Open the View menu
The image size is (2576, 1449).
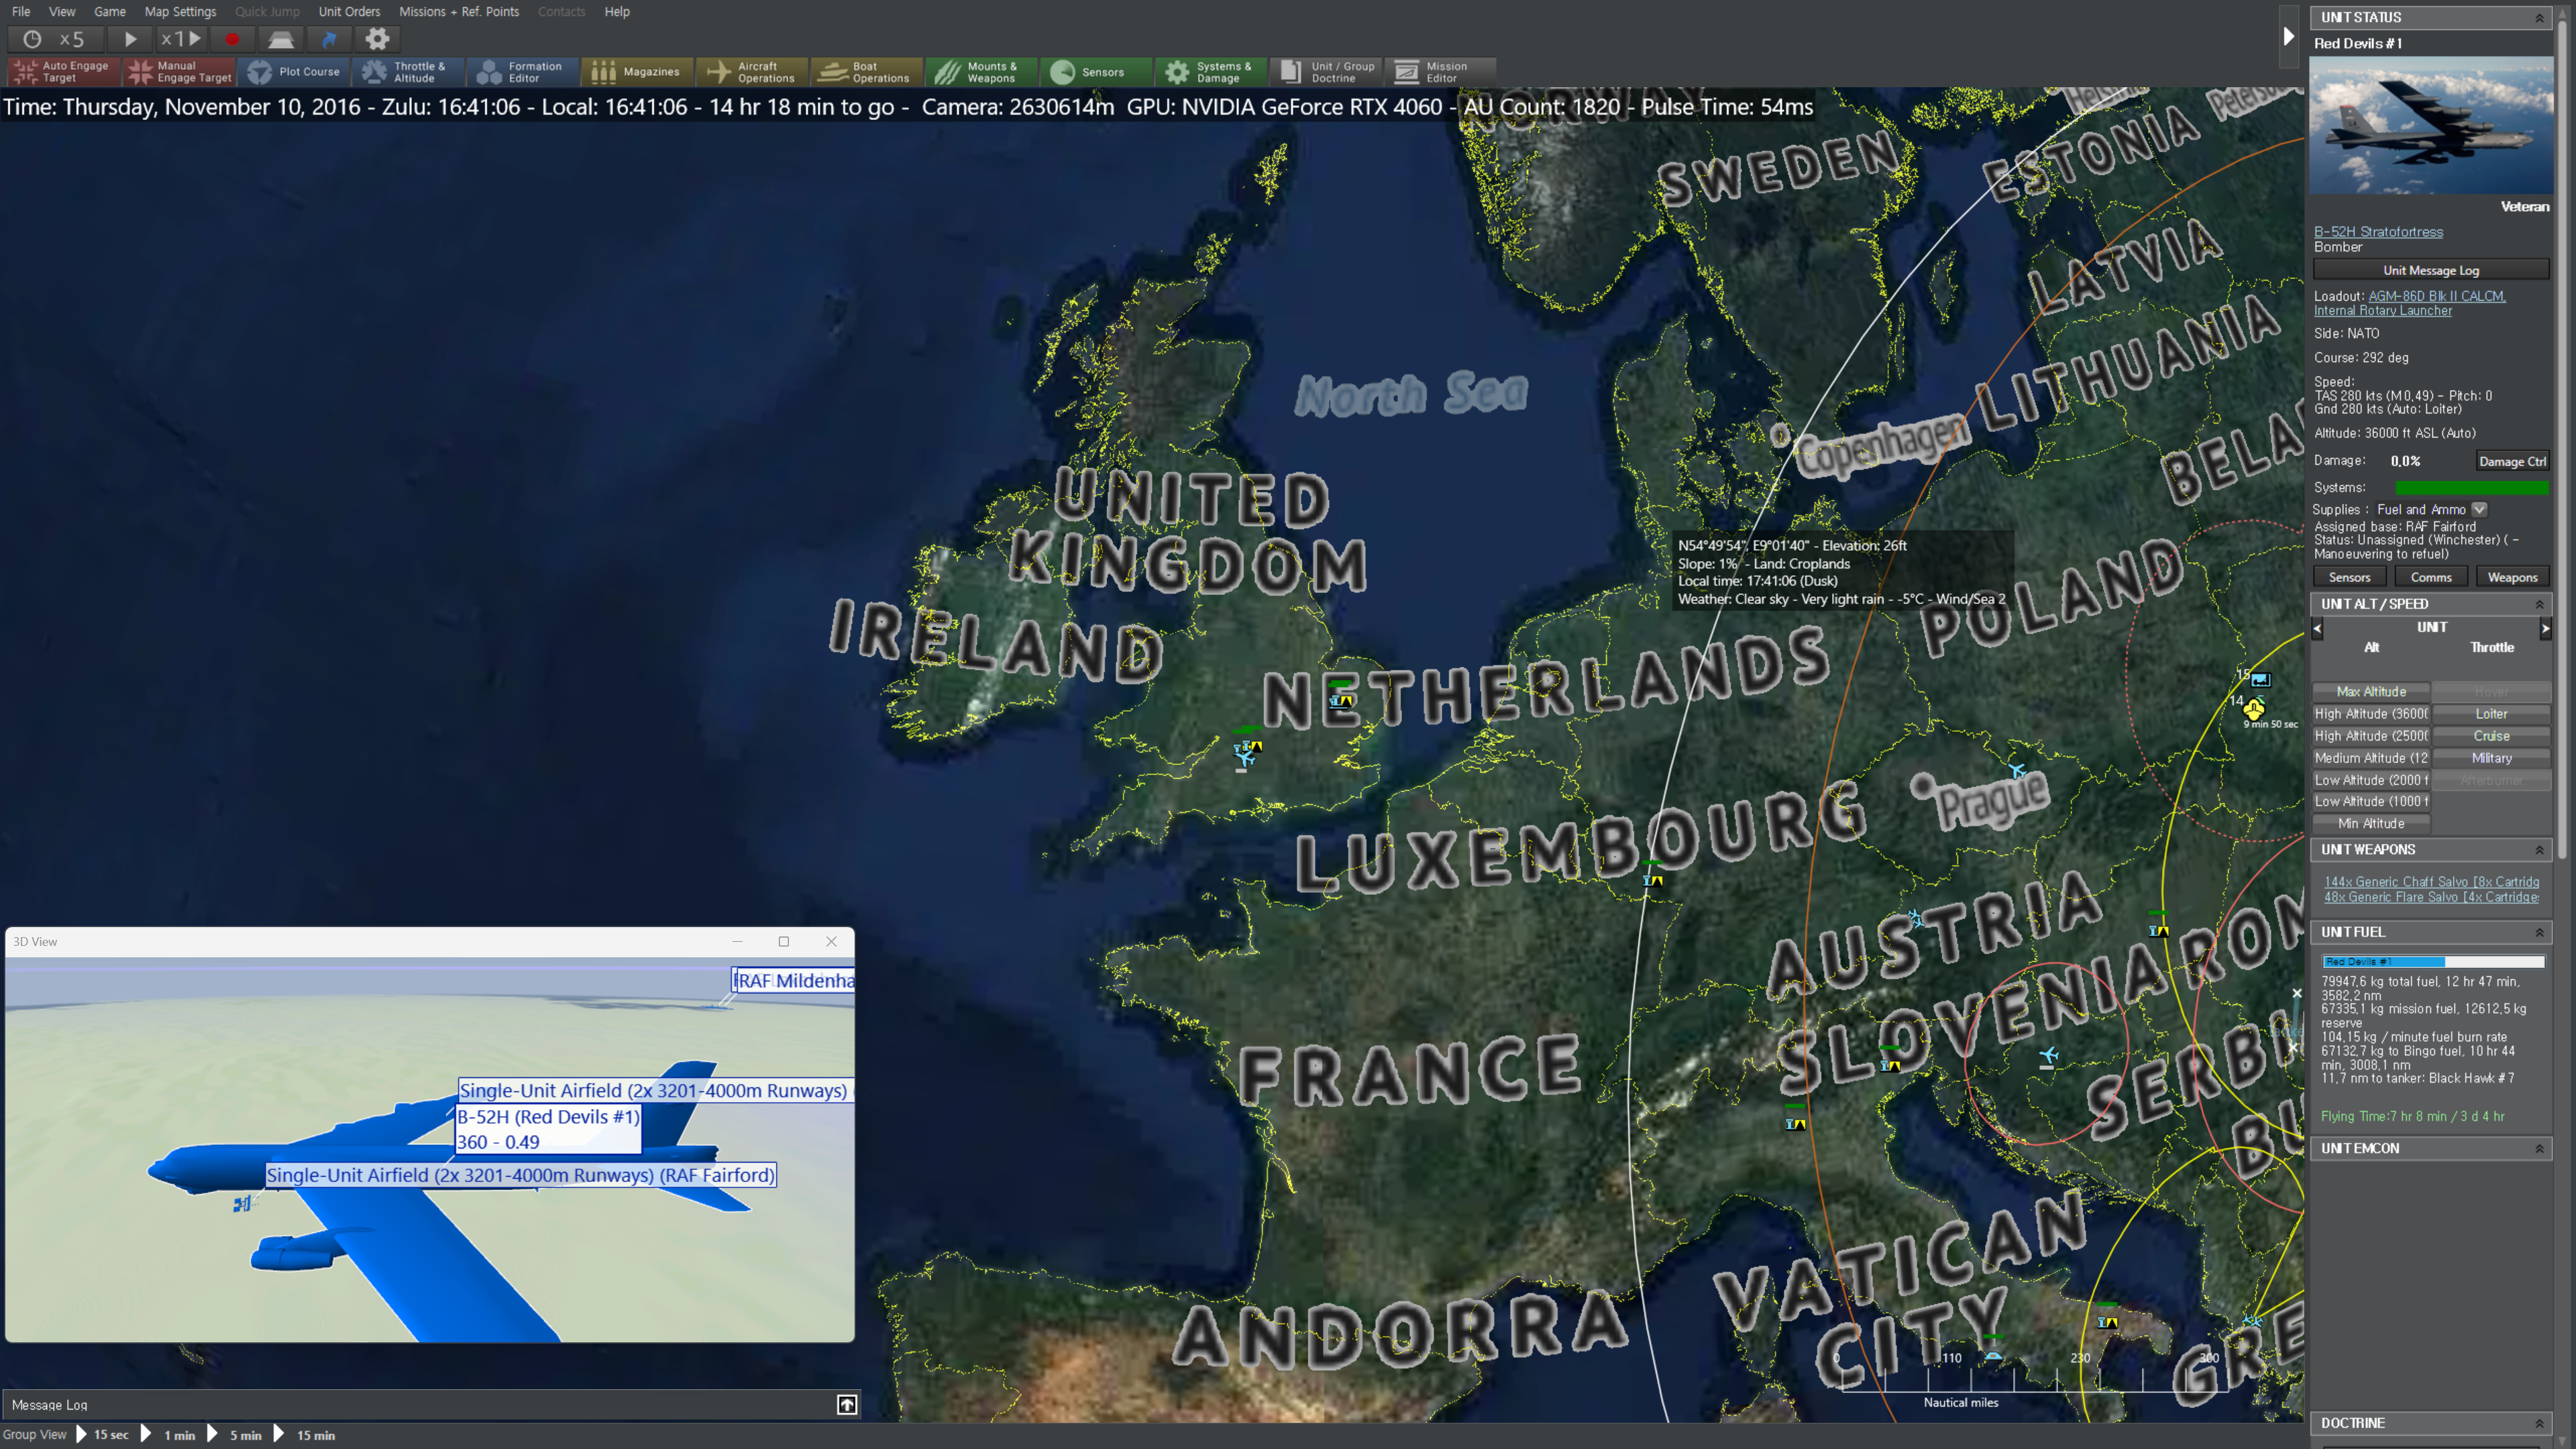tap(62, 12)
